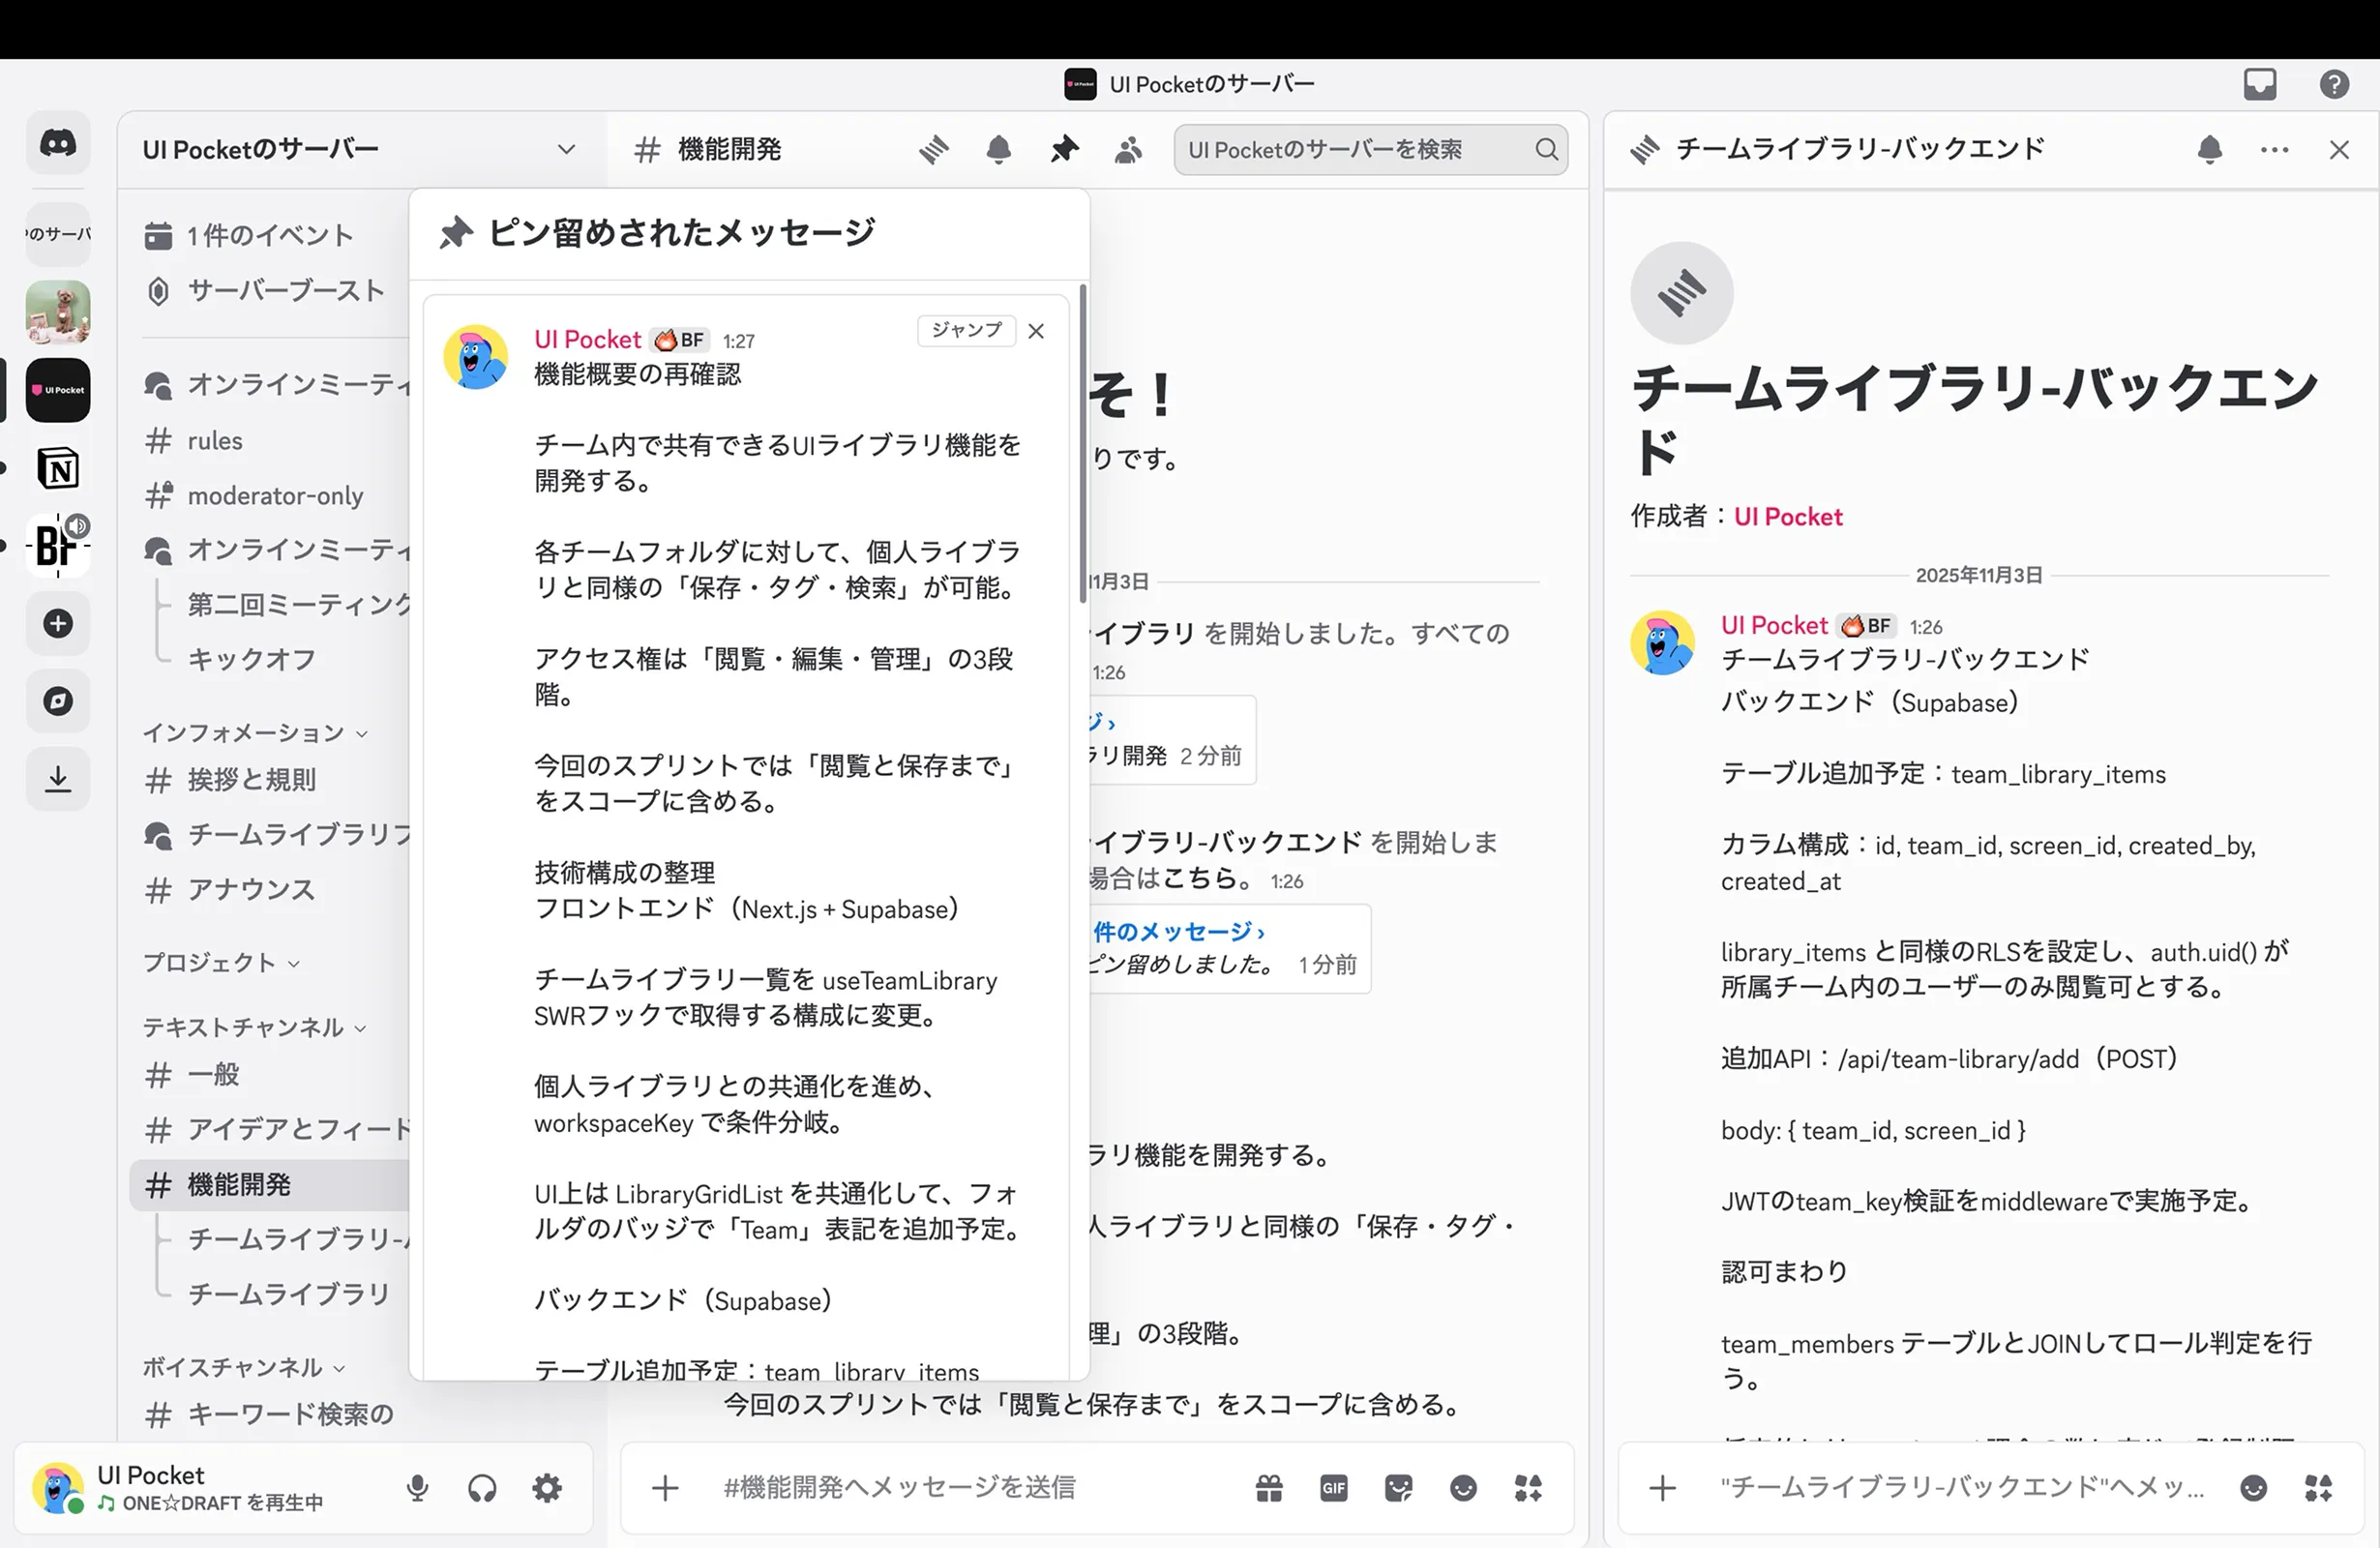This screenshot has height=1548, width=2380.
Task: Open the GIF picker icon
Action: point(1334,1489)
